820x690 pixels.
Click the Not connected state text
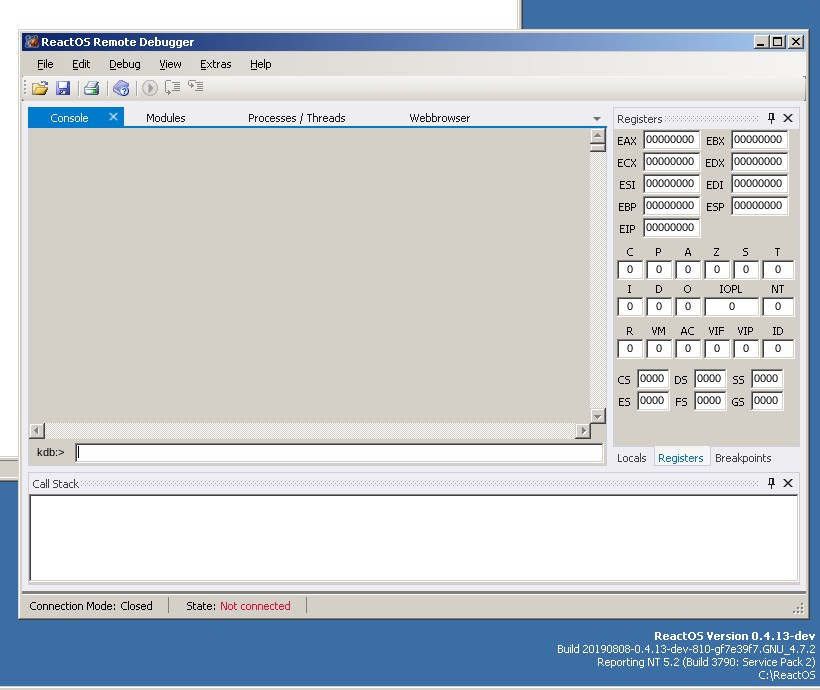click(x=255, y=606)
